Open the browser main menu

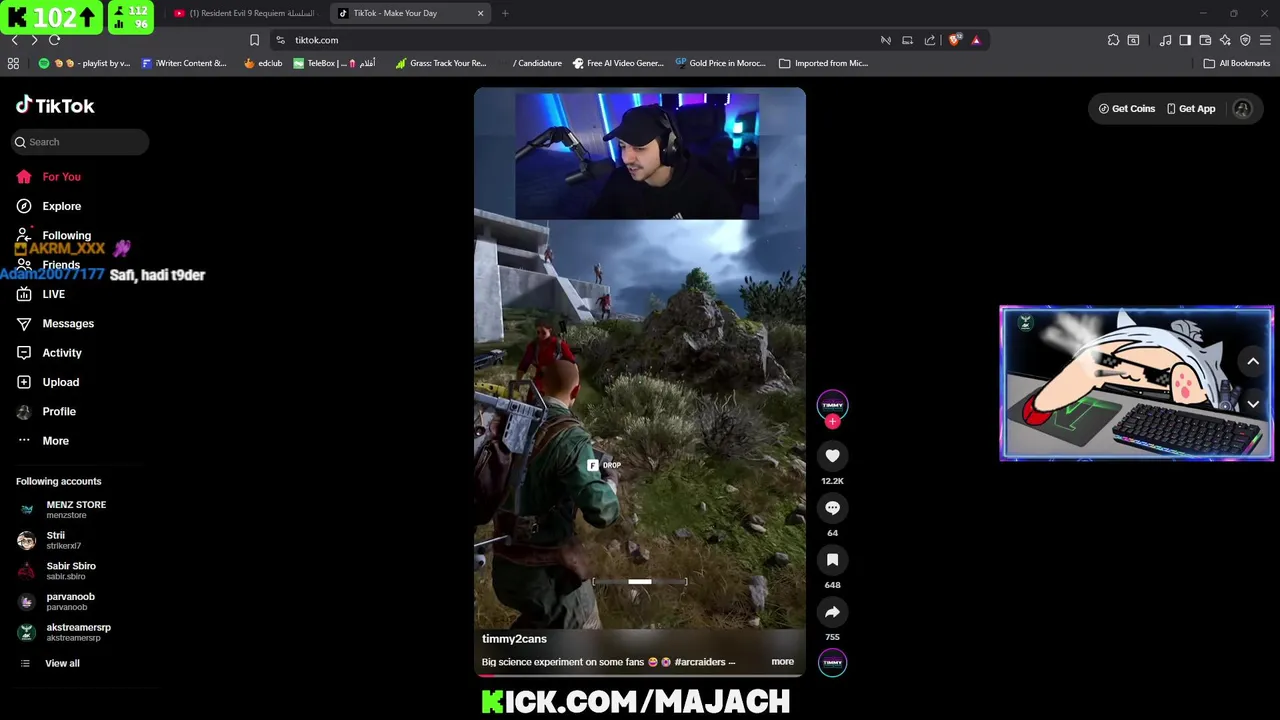pyautogui.click(x=1265, y=40)
